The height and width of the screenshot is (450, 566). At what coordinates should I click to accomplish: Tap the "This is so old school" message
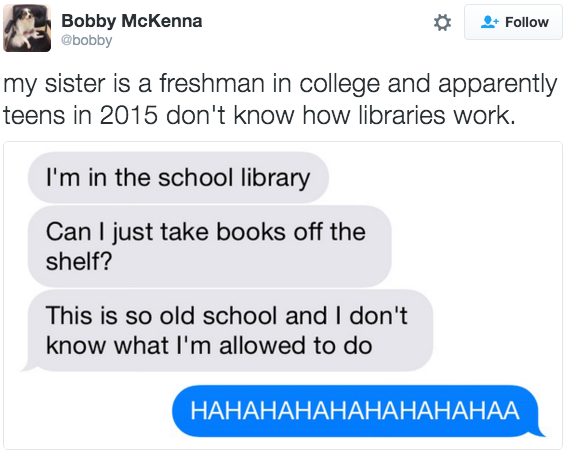click(230, 331)
